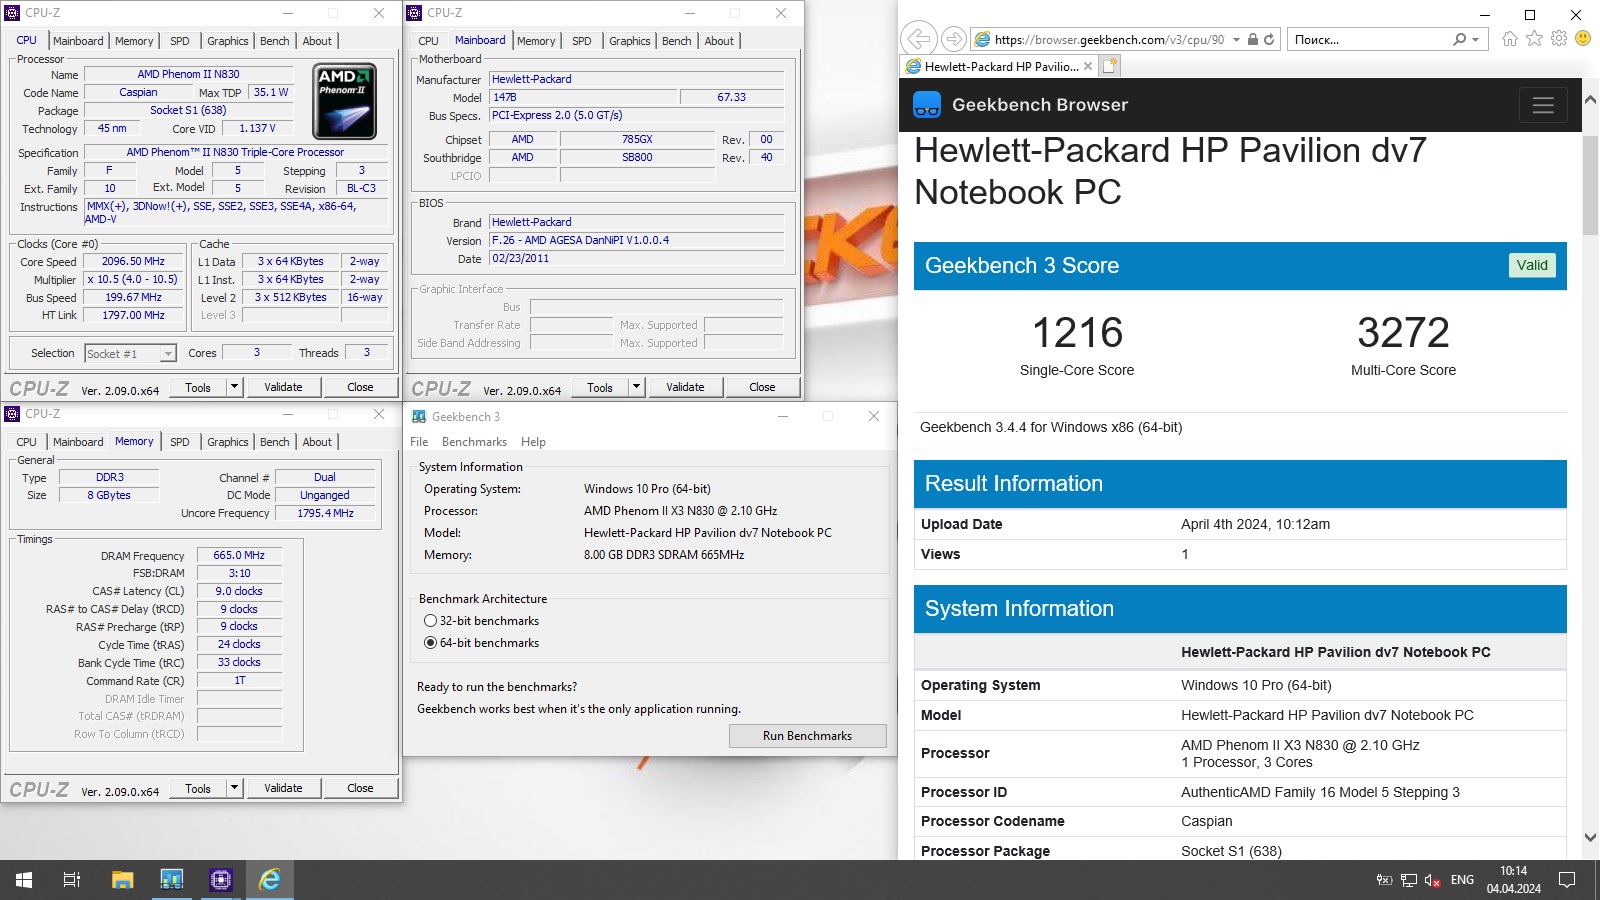Viewport: 1600px width, 900px height.
Task: Open Tools dropdown arrow in Mainboard window
Action: coord(636,387)
